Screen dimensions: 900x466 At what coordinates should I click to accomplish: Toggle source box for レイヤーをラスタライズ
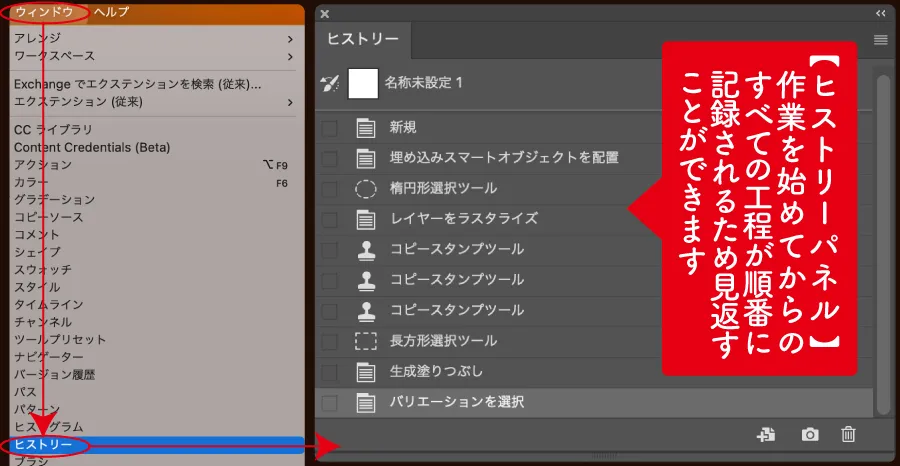point(330,219)
